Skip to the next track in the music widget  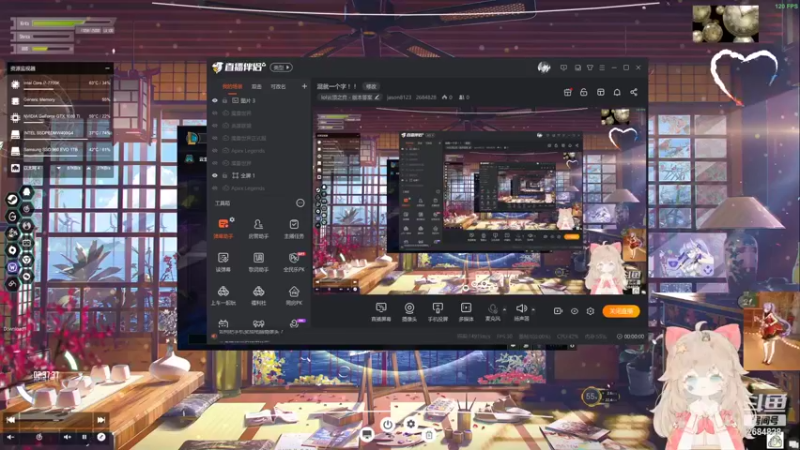(101, 420)
